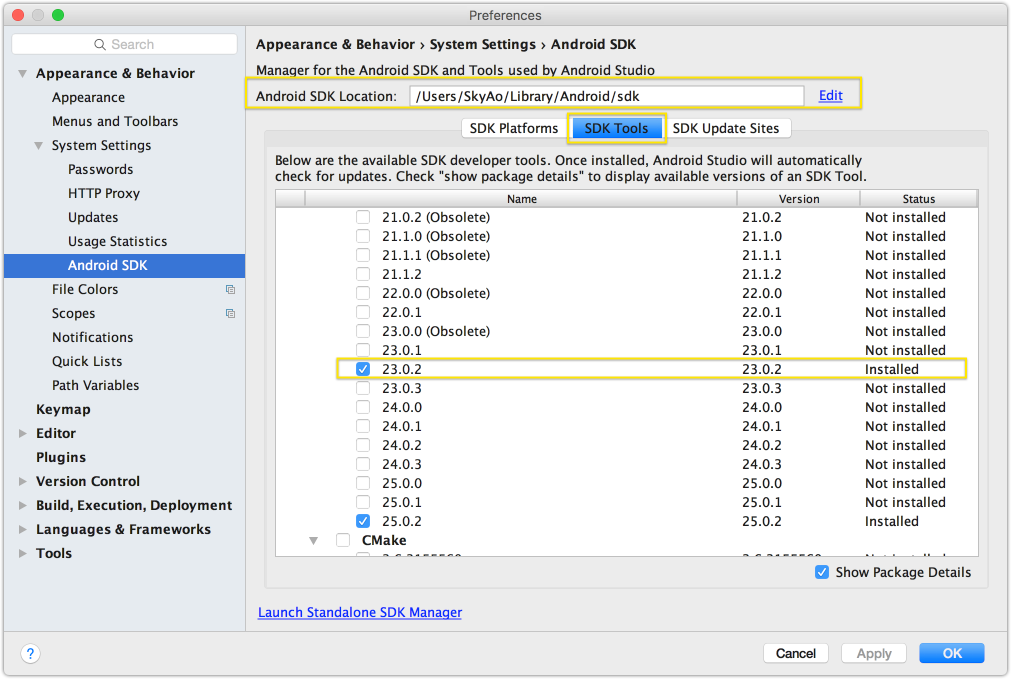1011x679 pixels.
Task: Click the File Colors project-level icon
Action: (x=230, y=290)
